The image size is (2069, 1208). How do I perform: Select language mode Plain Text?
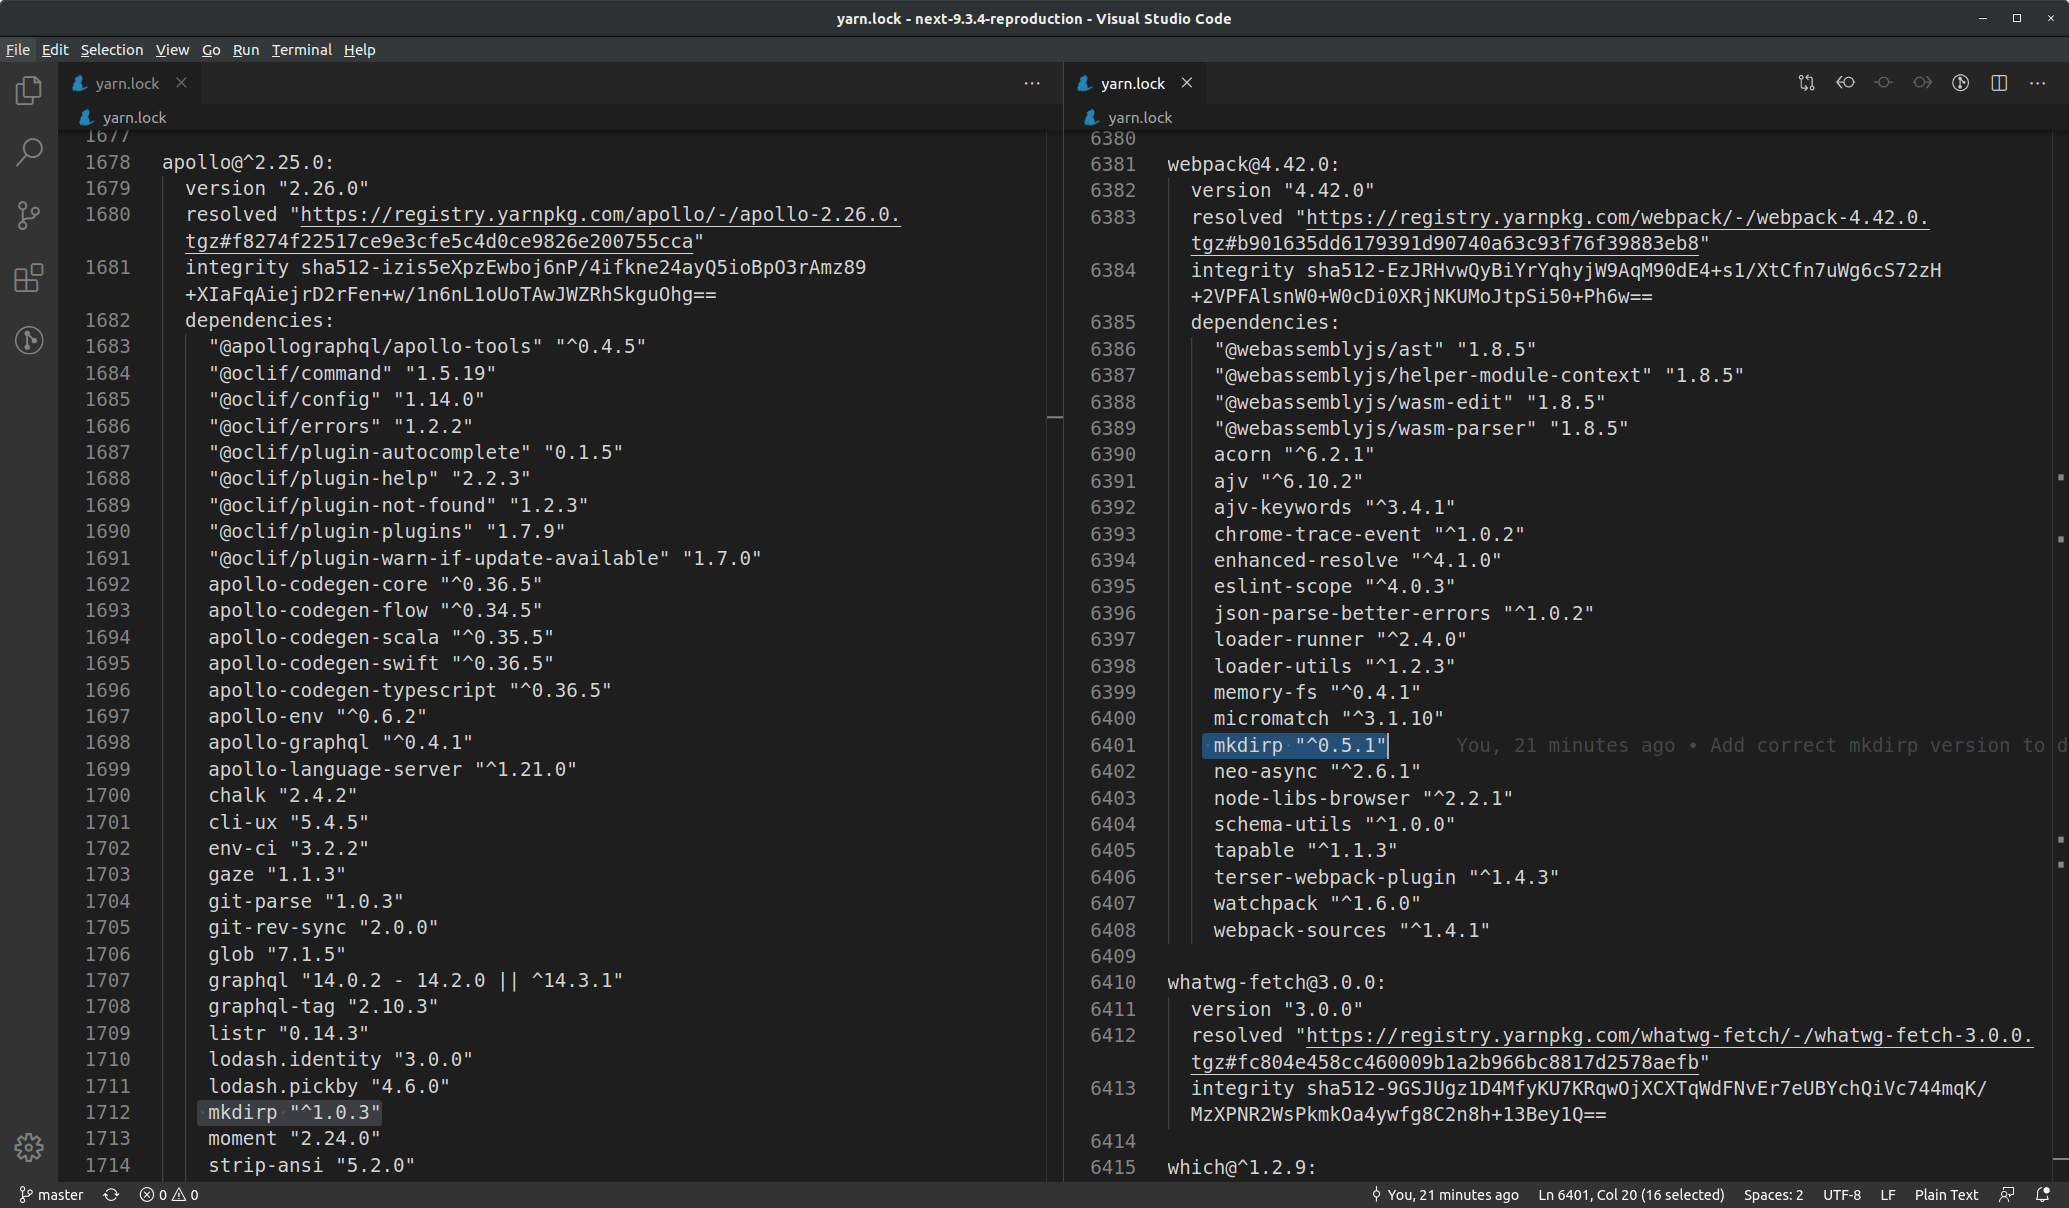click(1946, 1195)
